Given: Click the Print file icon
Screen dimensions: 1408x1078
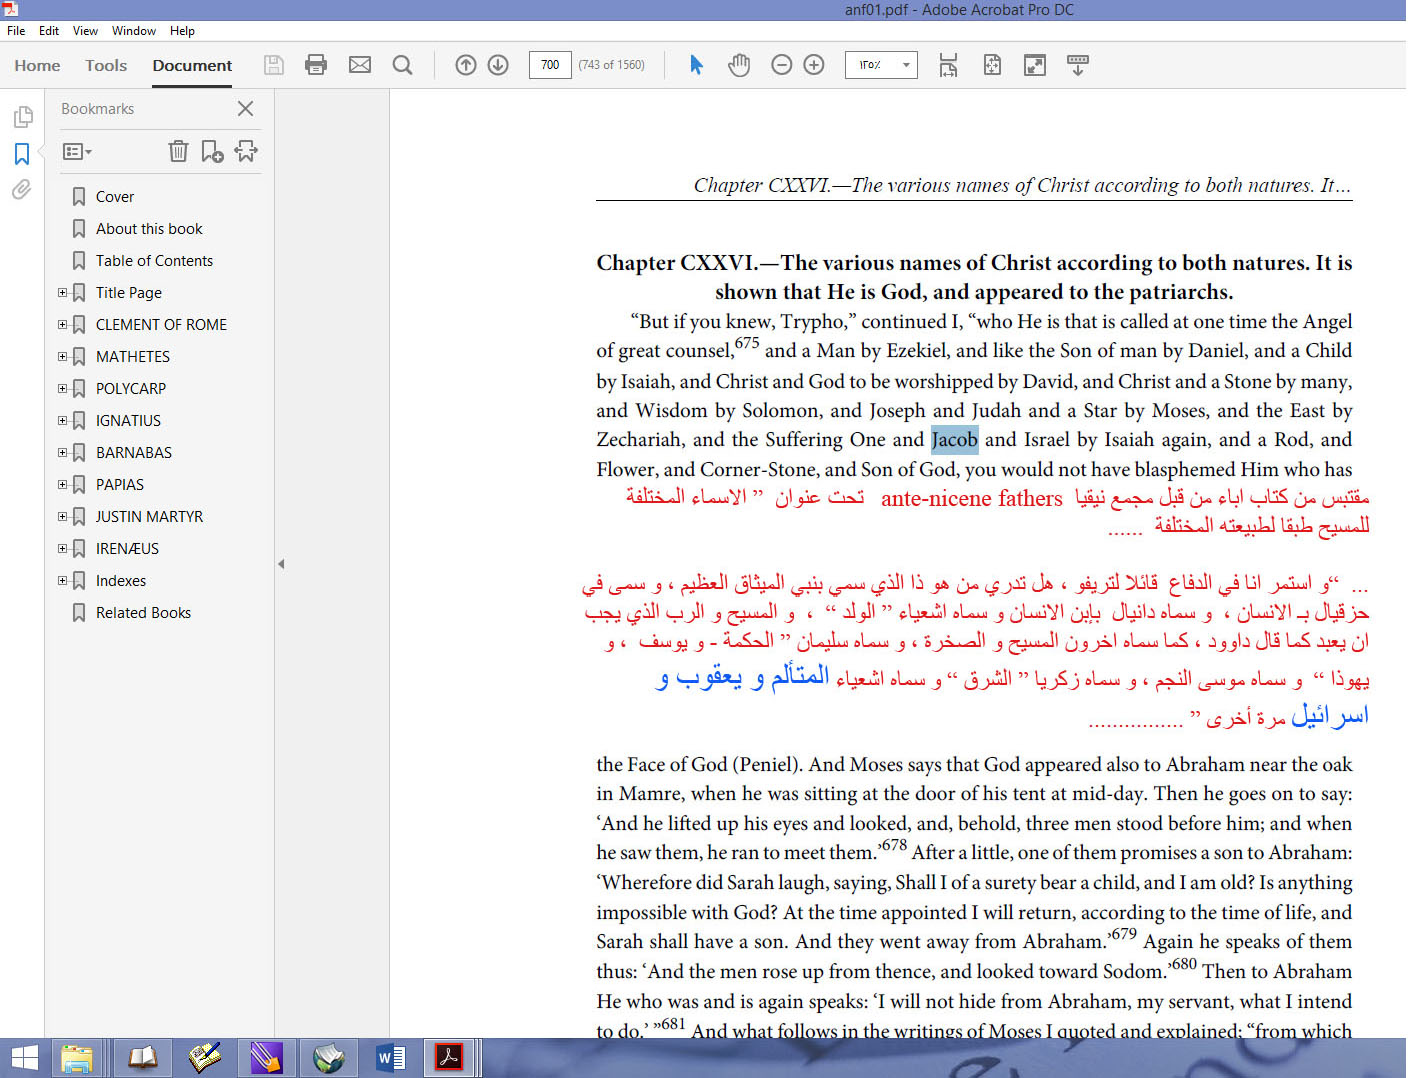Looking at the screenshot, I should 316,65.
